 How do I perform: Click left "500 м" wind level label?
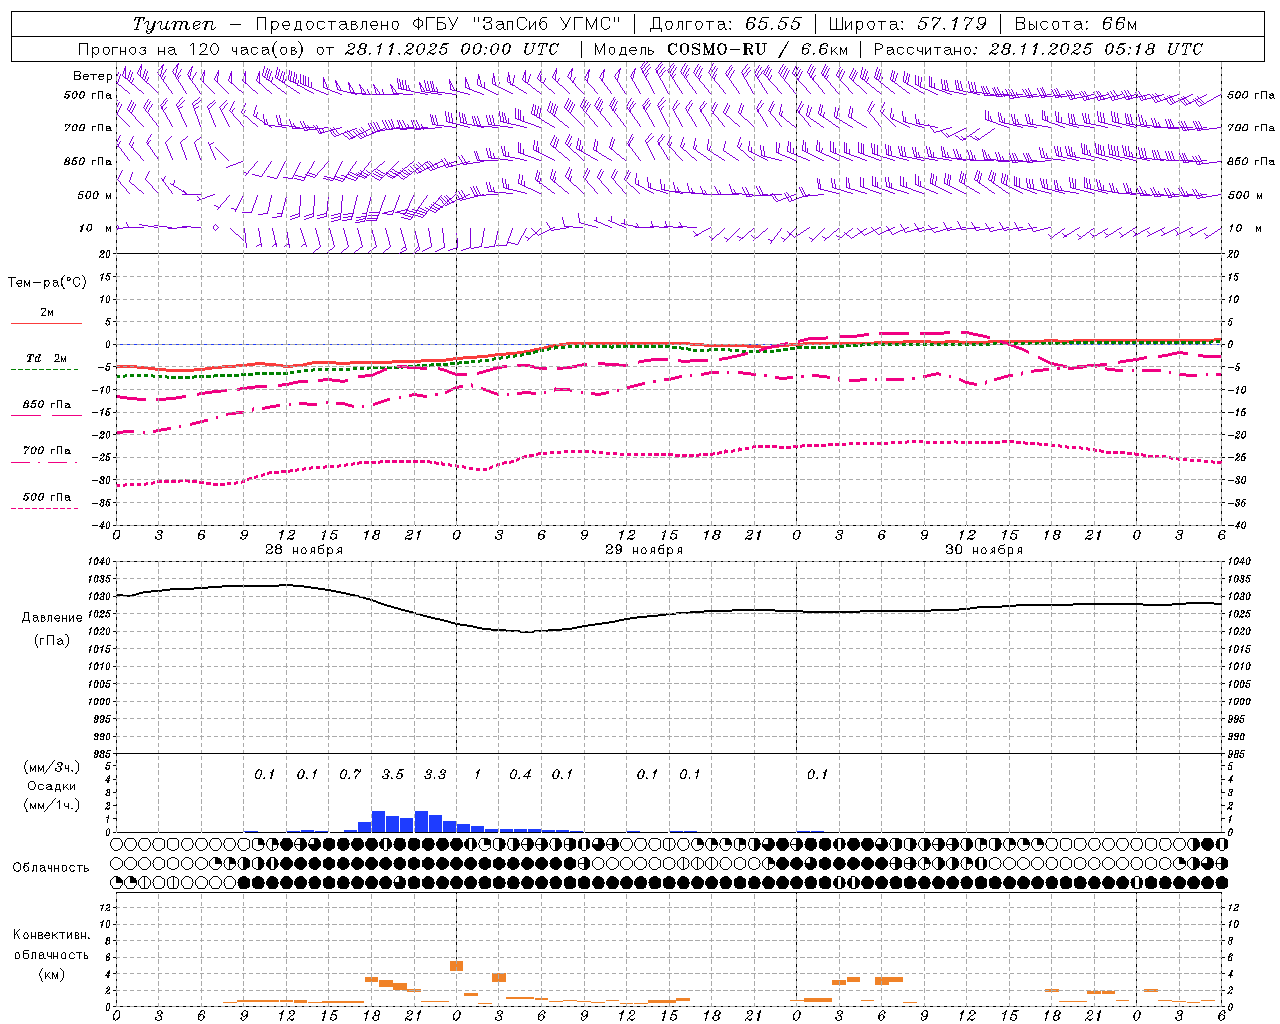click(95, 195)
